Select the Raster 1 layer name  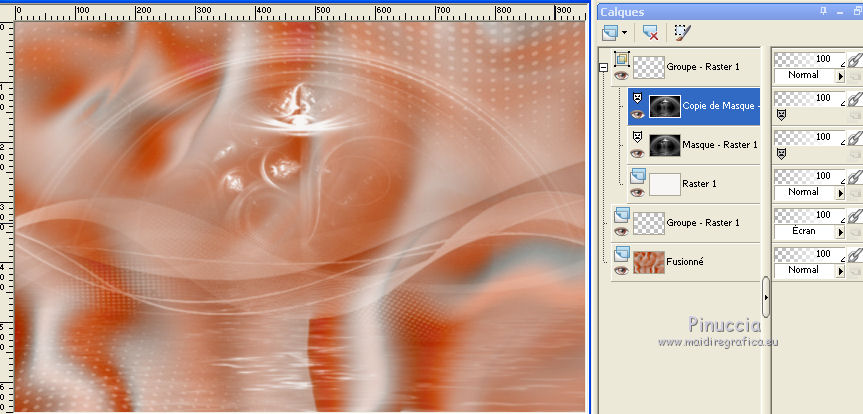(x=699, y=184)
